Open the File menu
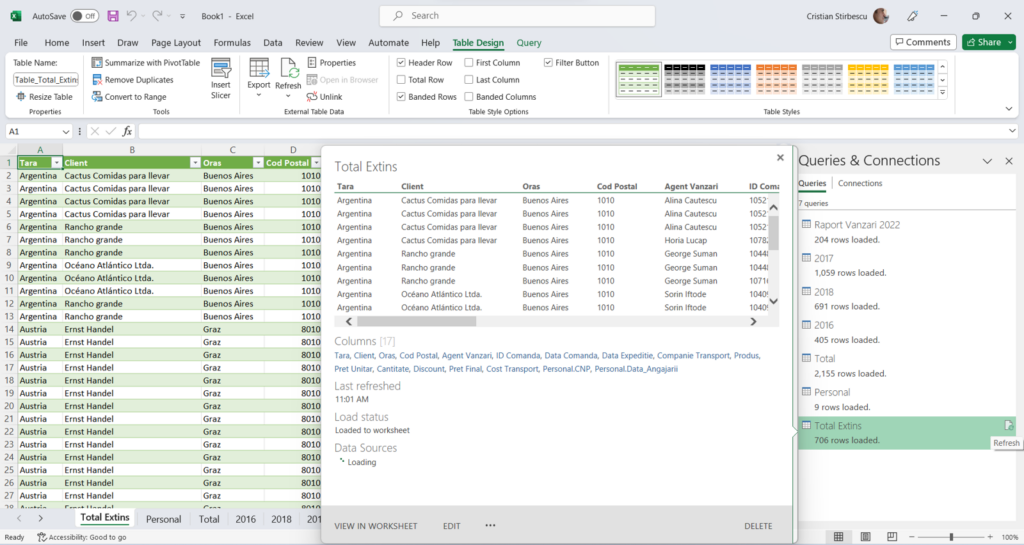This screenshot has width=1024, height=545. (21, 42)
